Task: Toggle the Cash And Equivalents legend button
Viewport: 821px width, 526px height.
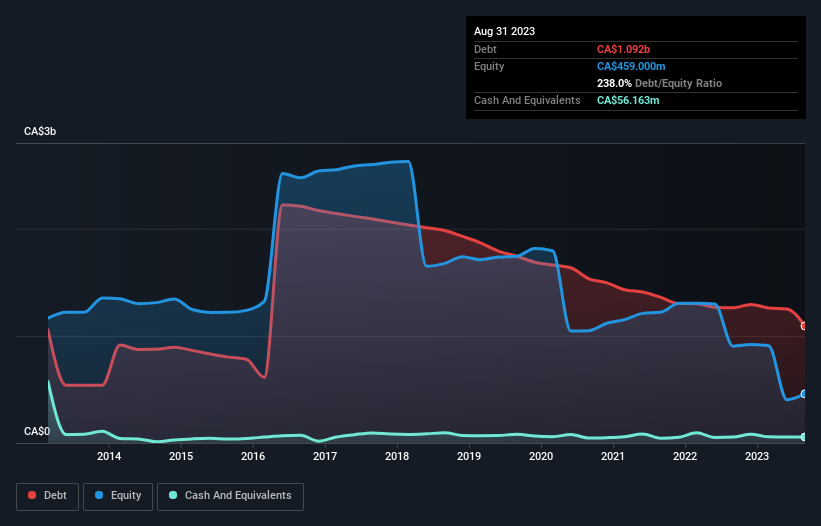Action: coord(230,496)
